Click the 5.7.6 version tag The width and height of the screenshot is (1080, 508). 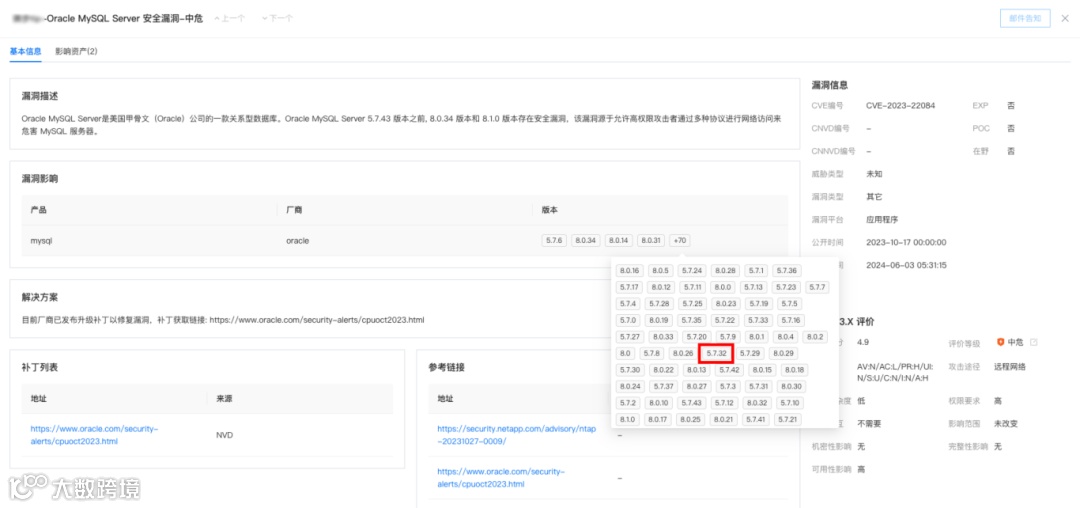[554, 240]
